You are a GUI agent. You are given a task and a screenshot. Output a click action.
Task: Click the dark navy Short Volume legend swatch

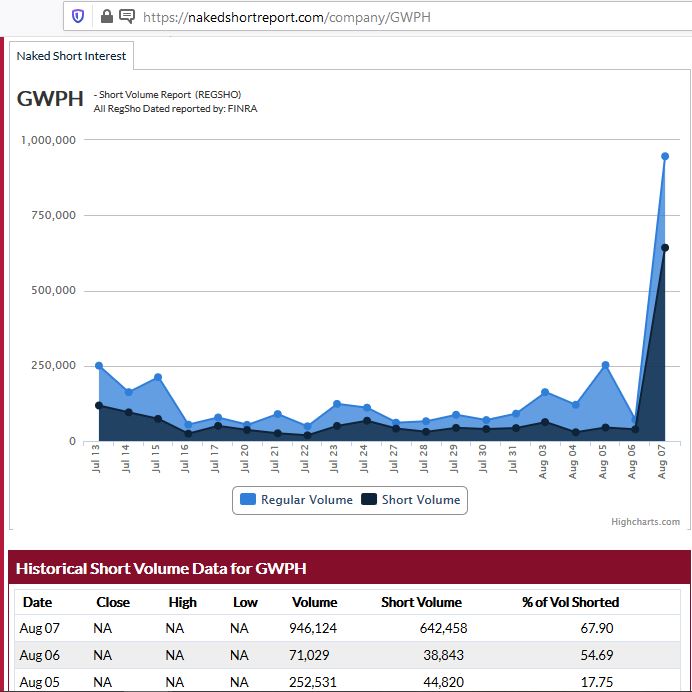pyautogui.click(x=369, y=500)
